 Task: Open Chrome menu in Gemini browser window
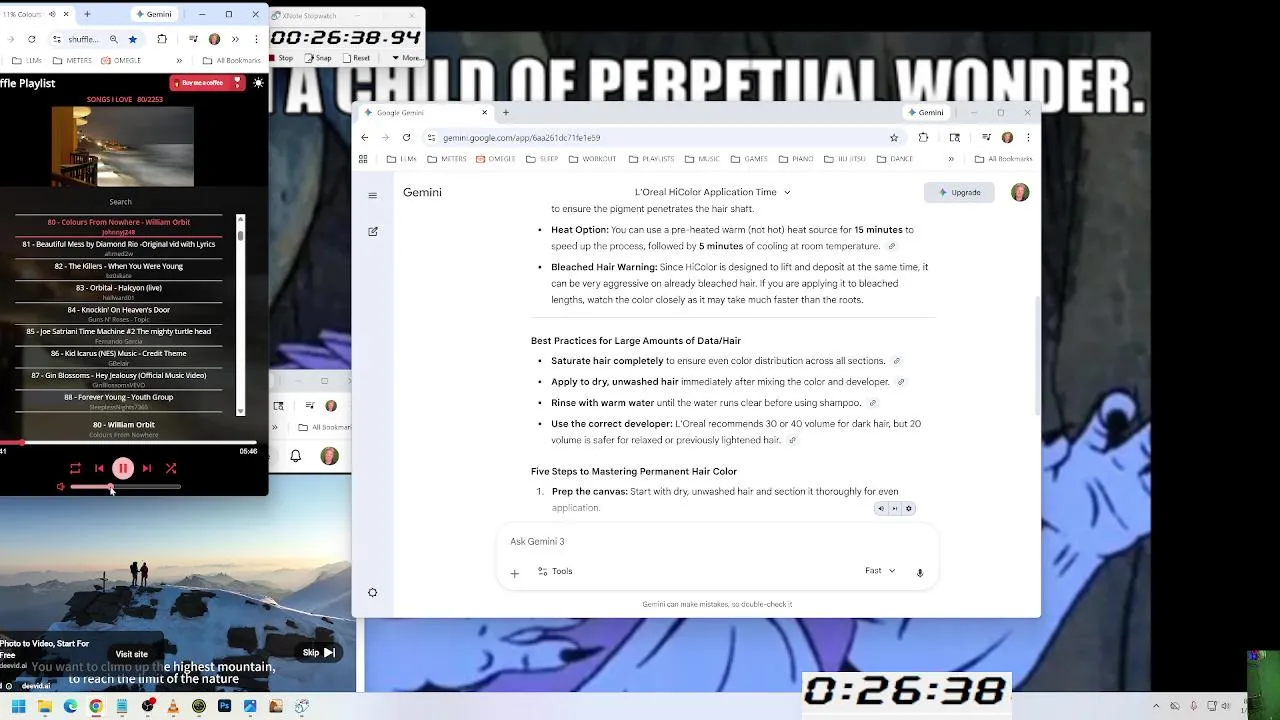(1028, 137)
